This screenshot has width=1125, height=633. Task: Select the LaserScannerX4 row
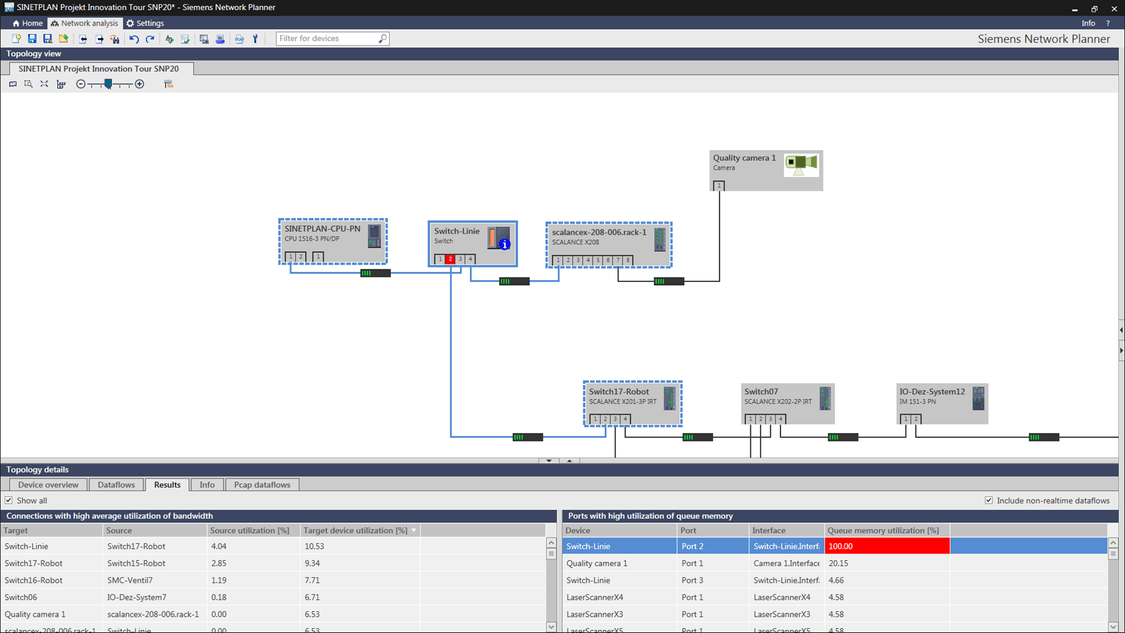click(834, 597)
